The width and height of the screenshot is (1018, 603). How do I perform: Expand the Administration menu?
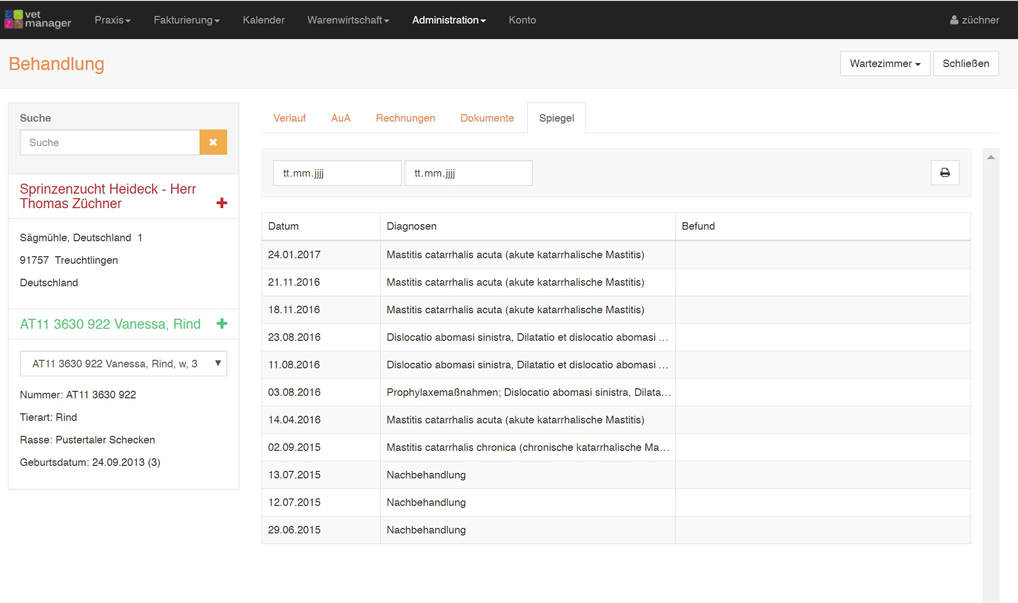pos(448,20)
